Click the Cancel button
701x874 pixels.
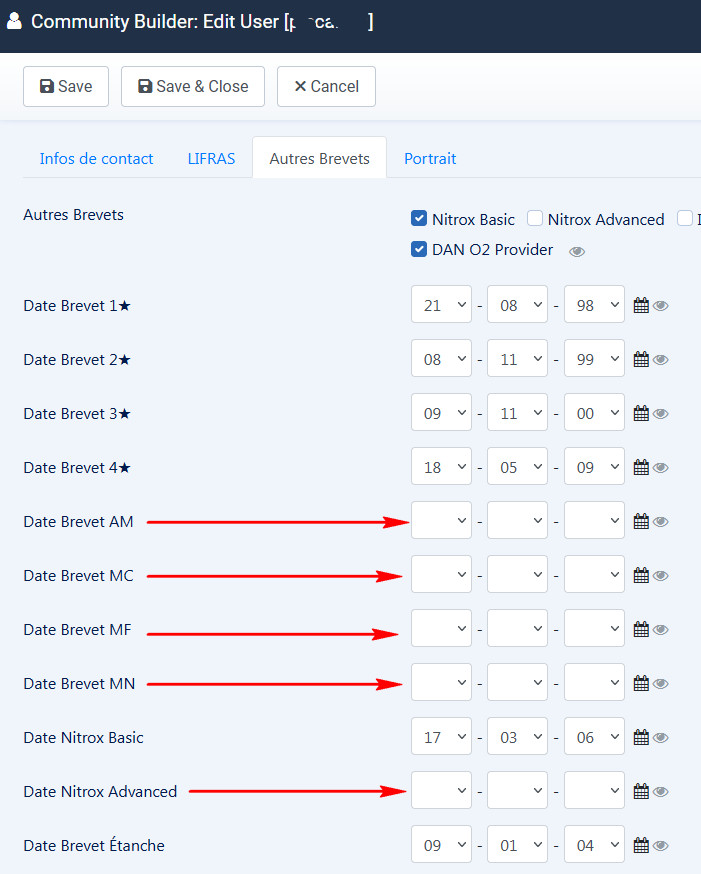326,86
